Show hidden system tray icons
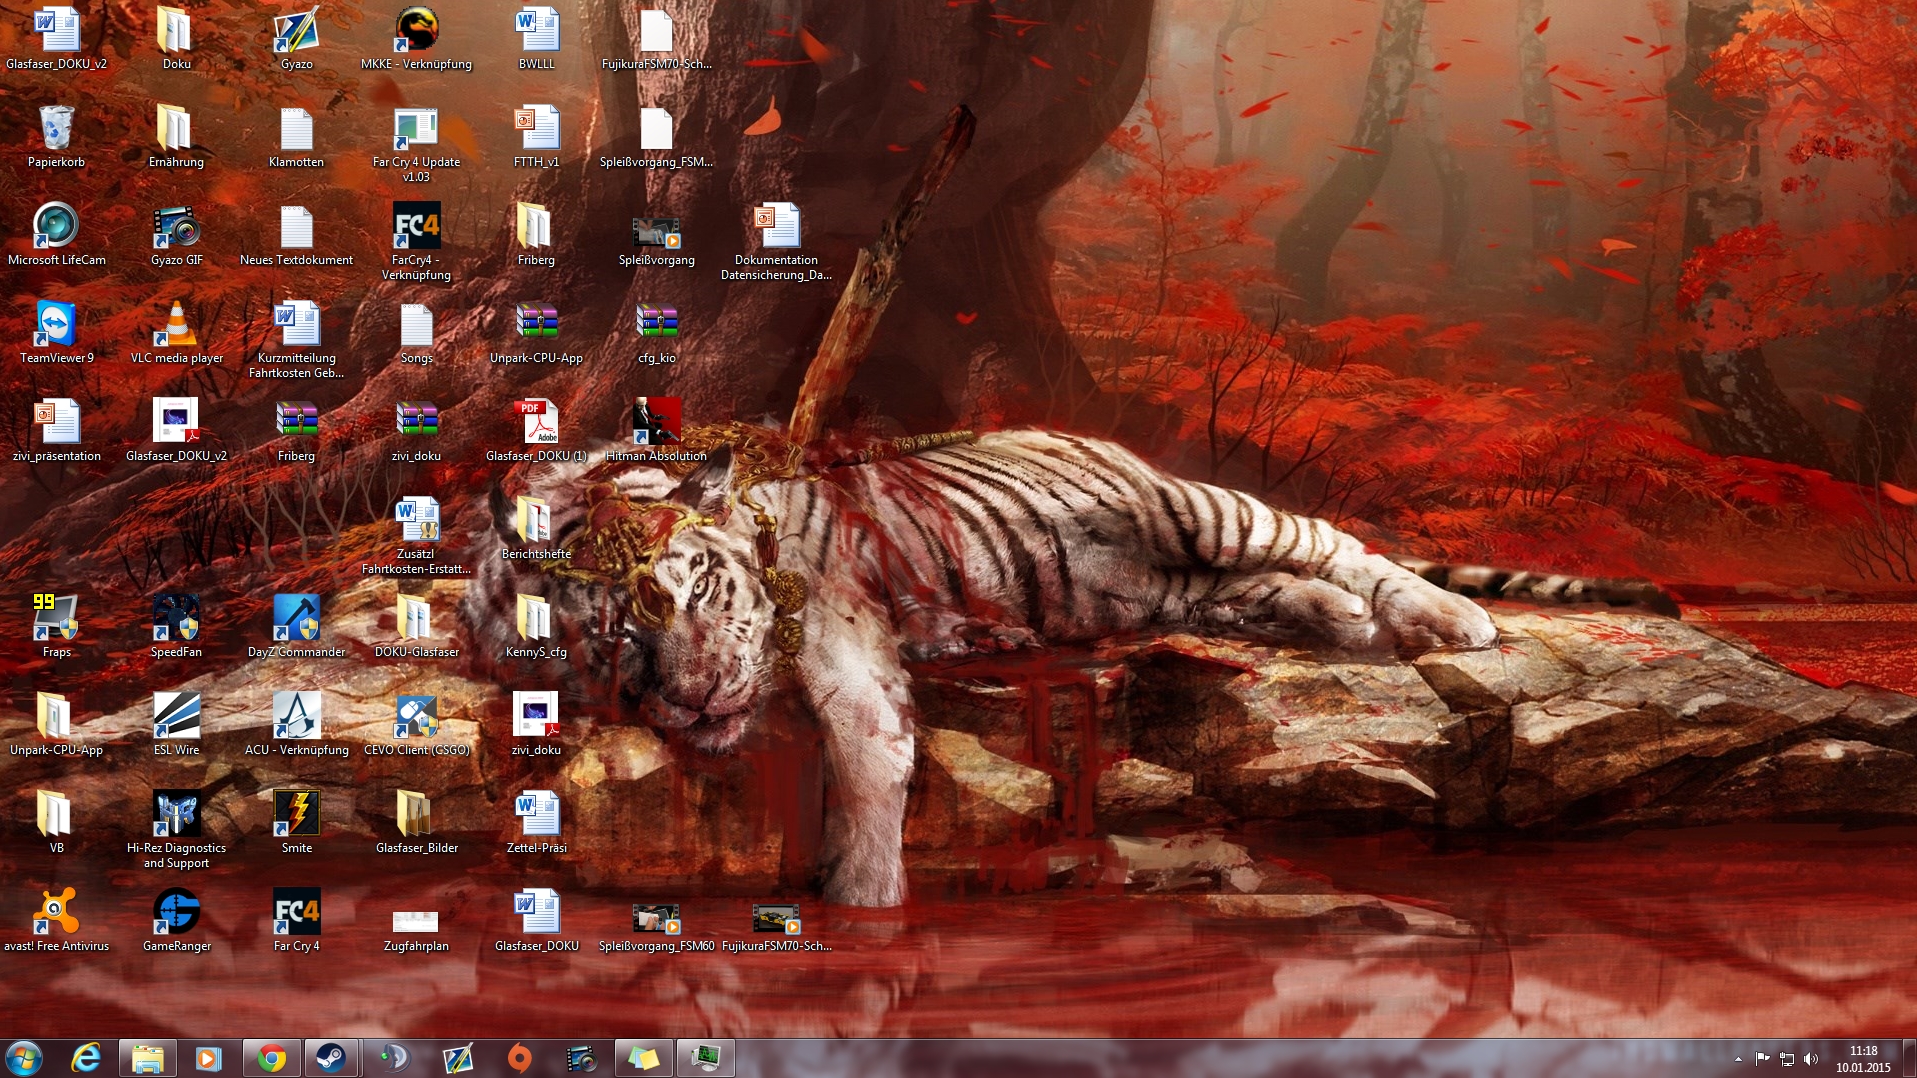This screenshot has width=1917, height=1078. click(1738, 1059)
